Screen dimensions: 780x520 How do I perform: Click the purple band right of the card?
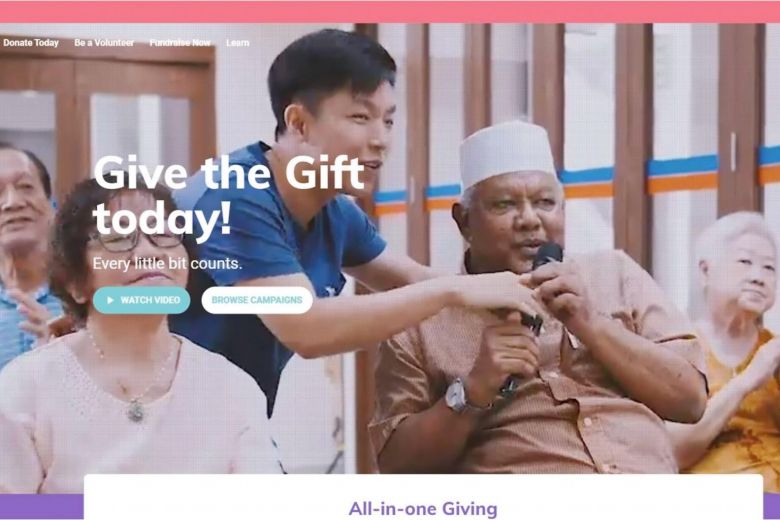(772, 507)
